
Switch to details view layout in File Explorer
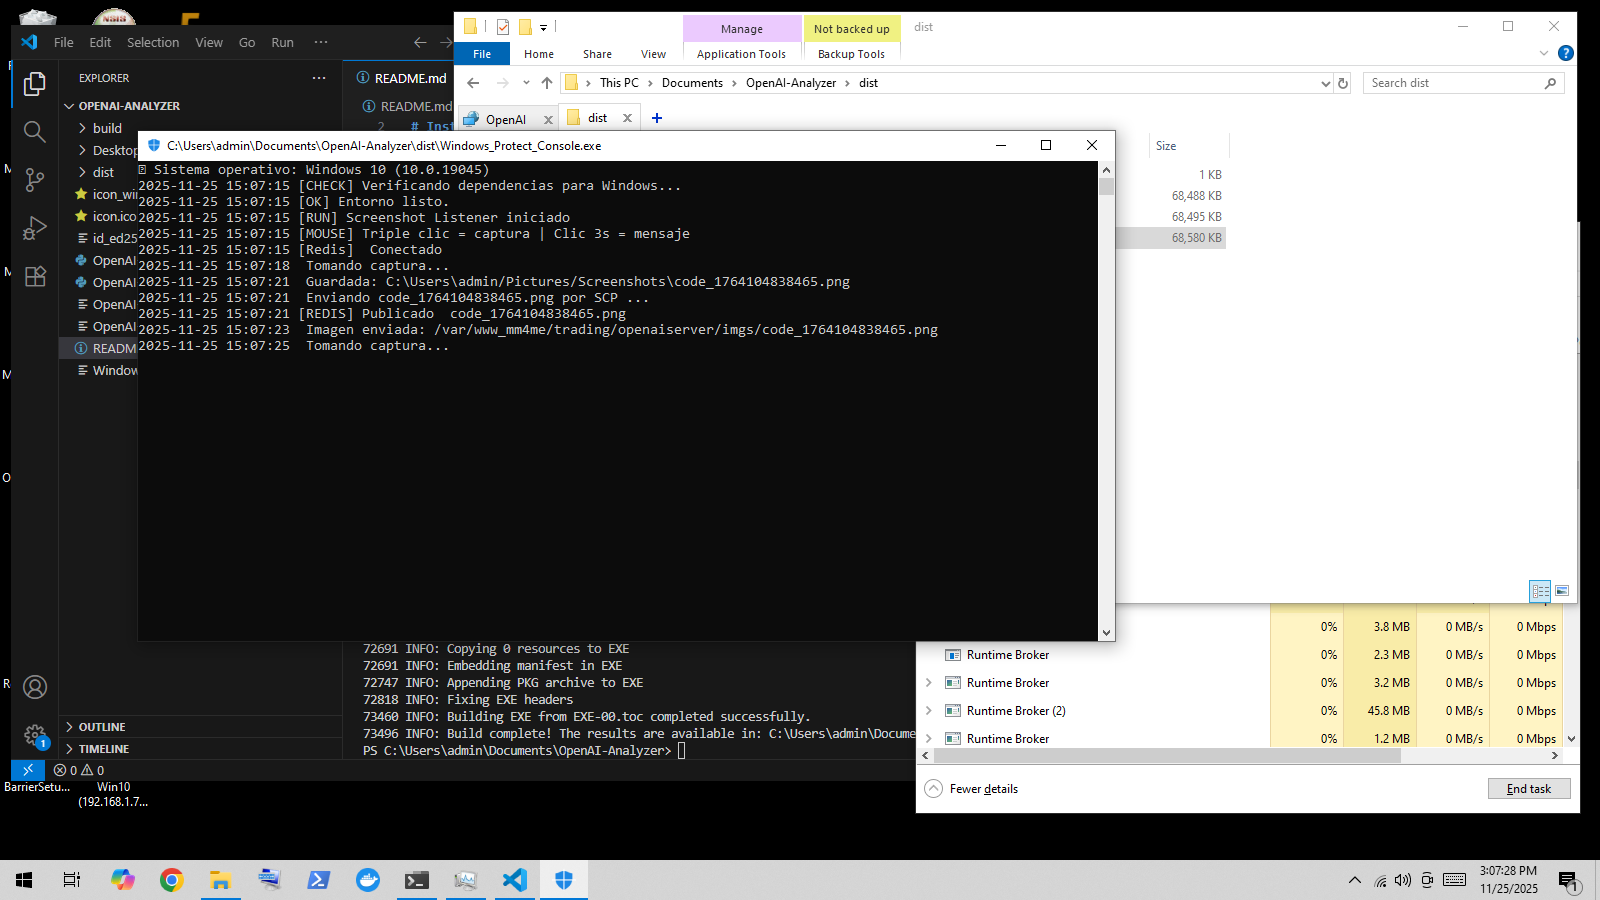tap(1540, 591)
